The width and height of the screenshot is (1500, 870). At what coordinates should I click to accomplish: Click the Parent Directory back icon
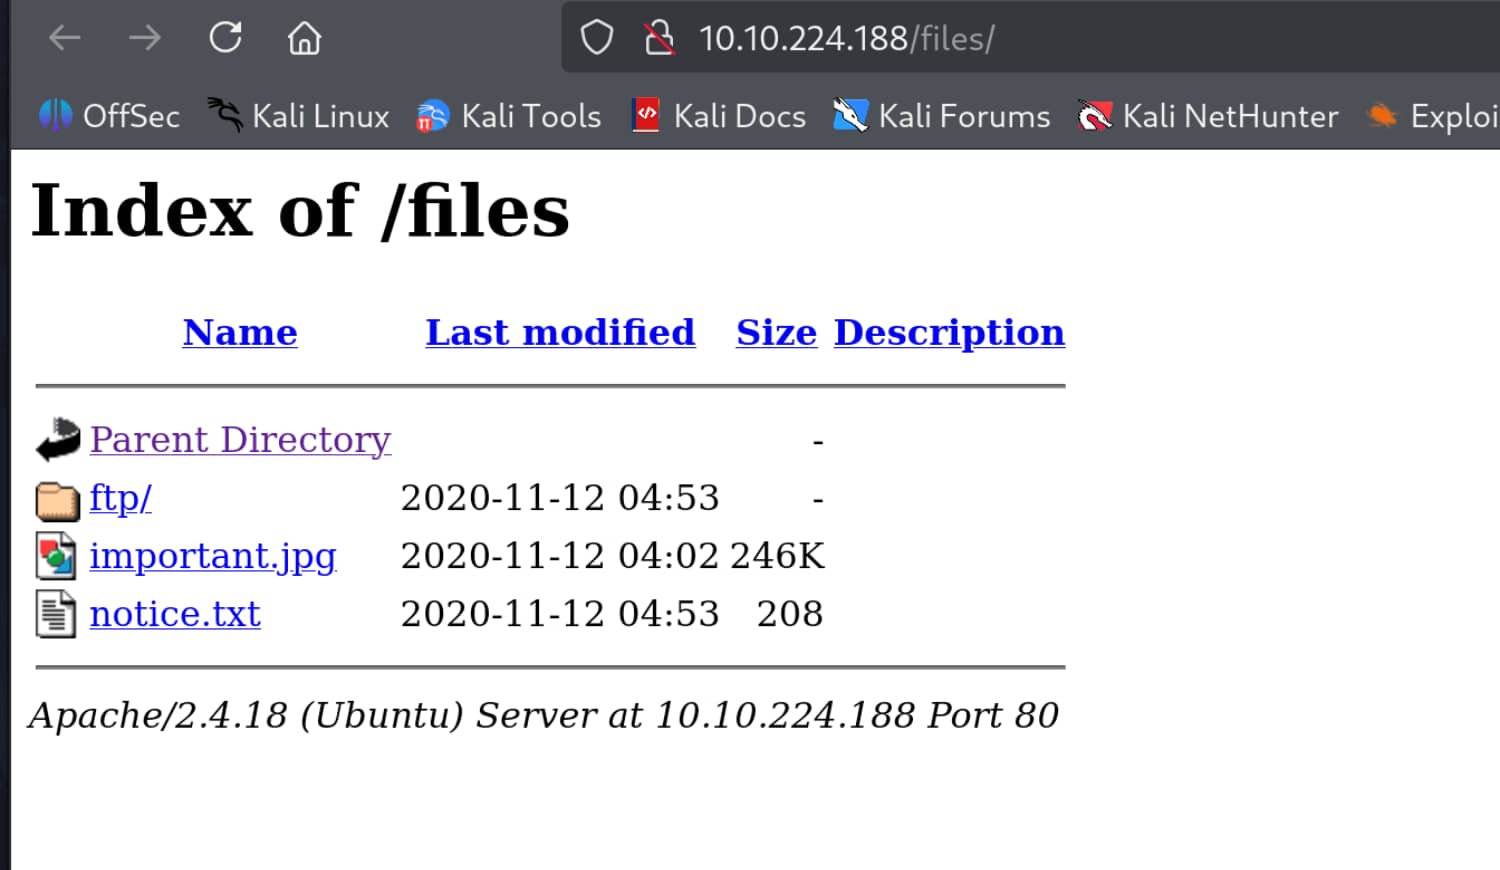point(58,440)
